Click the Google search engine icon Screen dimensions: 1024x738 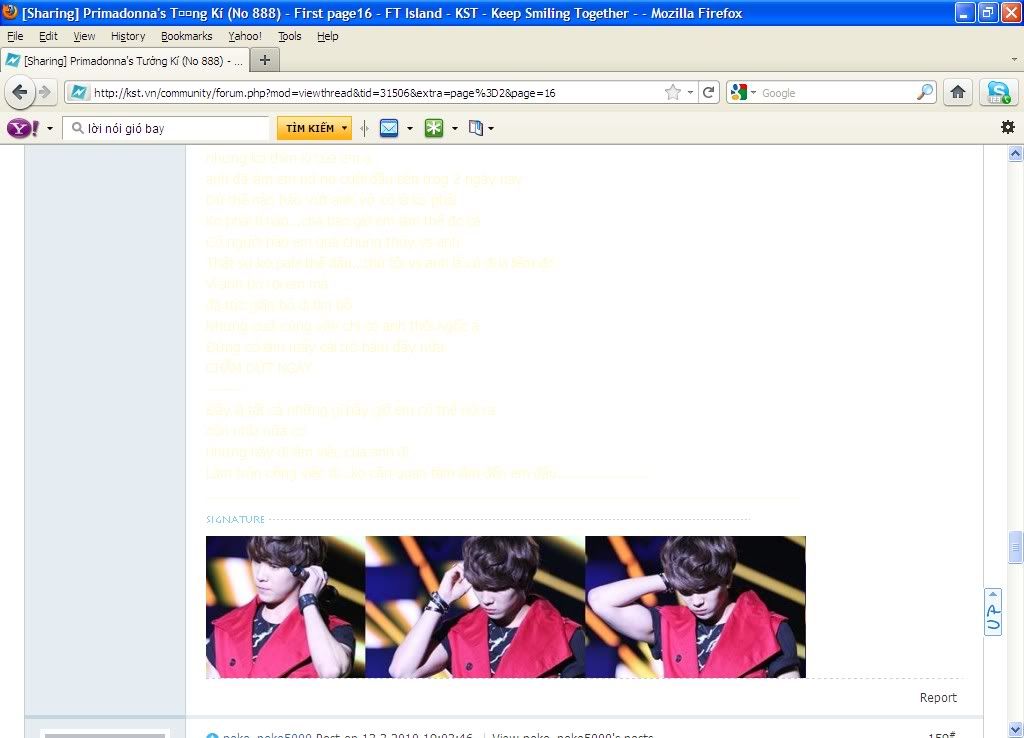(739, 93)
